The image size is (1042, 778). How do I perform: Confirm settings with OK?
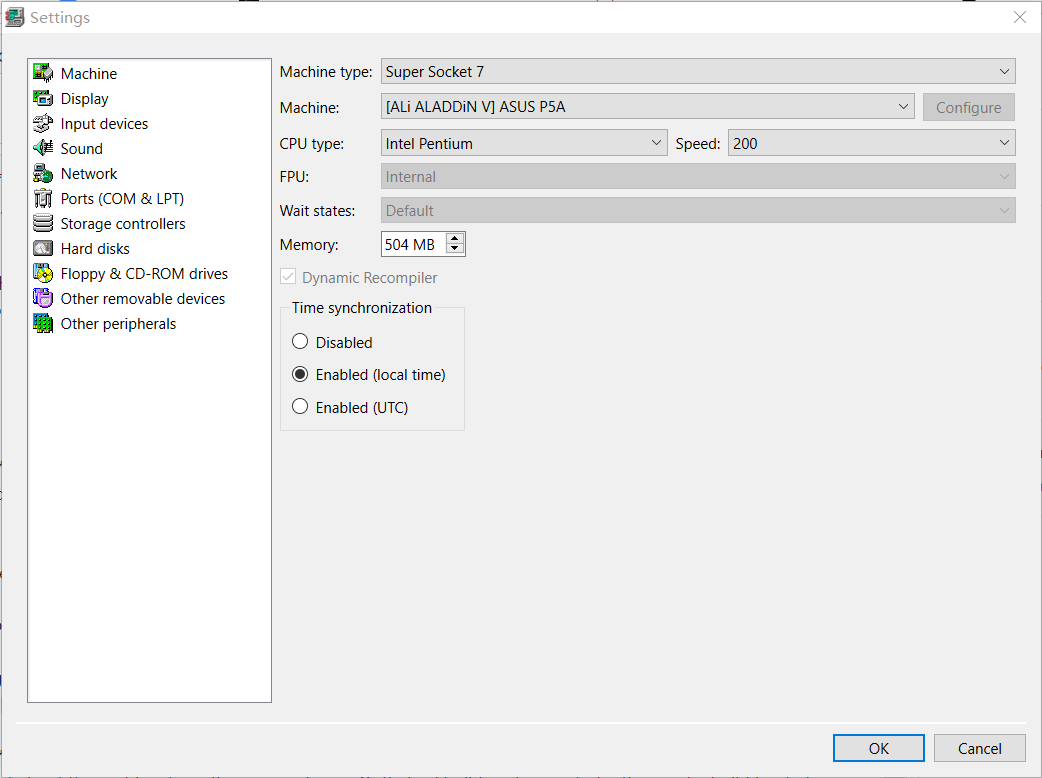878,747
